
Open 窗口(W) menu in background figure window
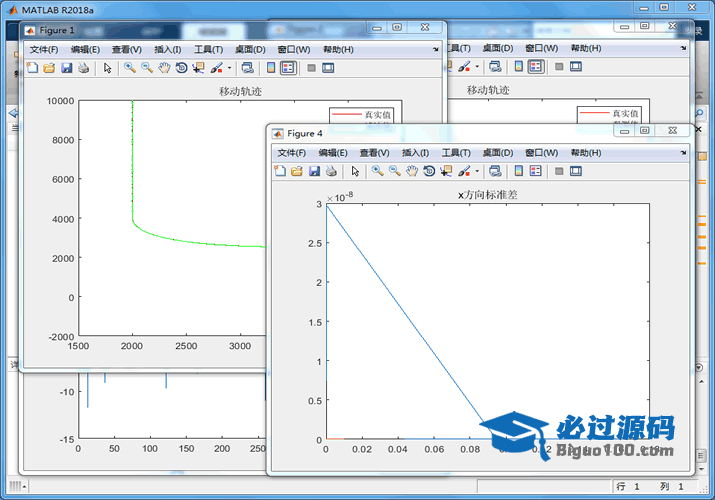(x=542, y=48)
